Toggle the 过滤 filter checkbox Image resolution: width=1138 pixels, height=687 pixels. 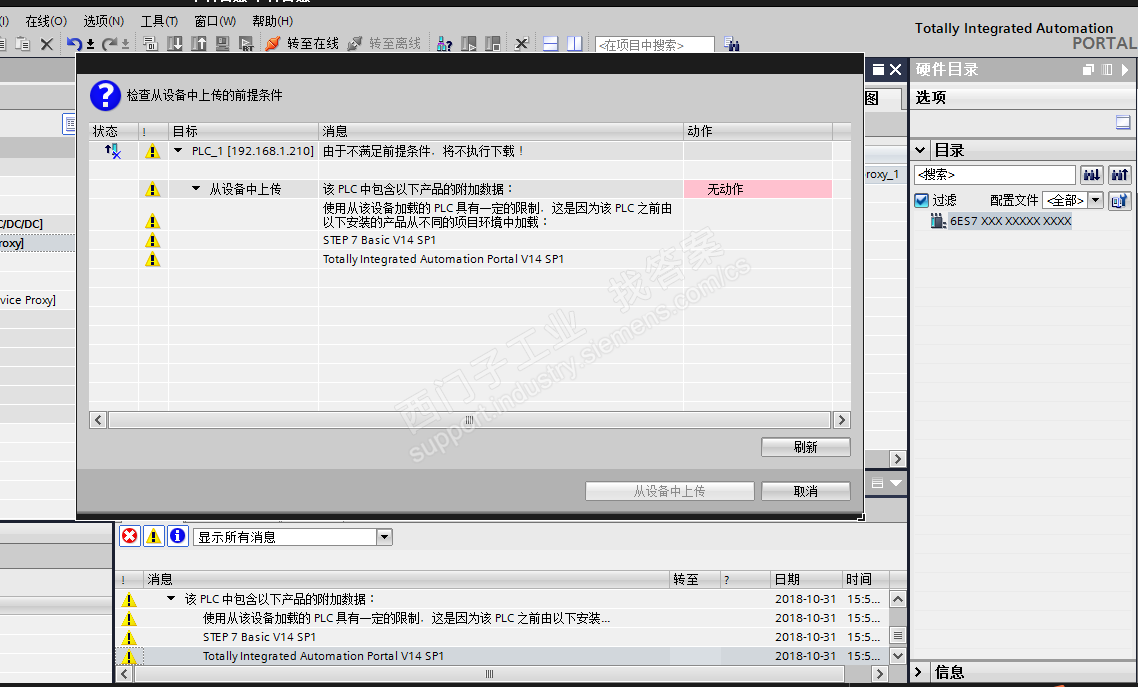pos(922,200)
